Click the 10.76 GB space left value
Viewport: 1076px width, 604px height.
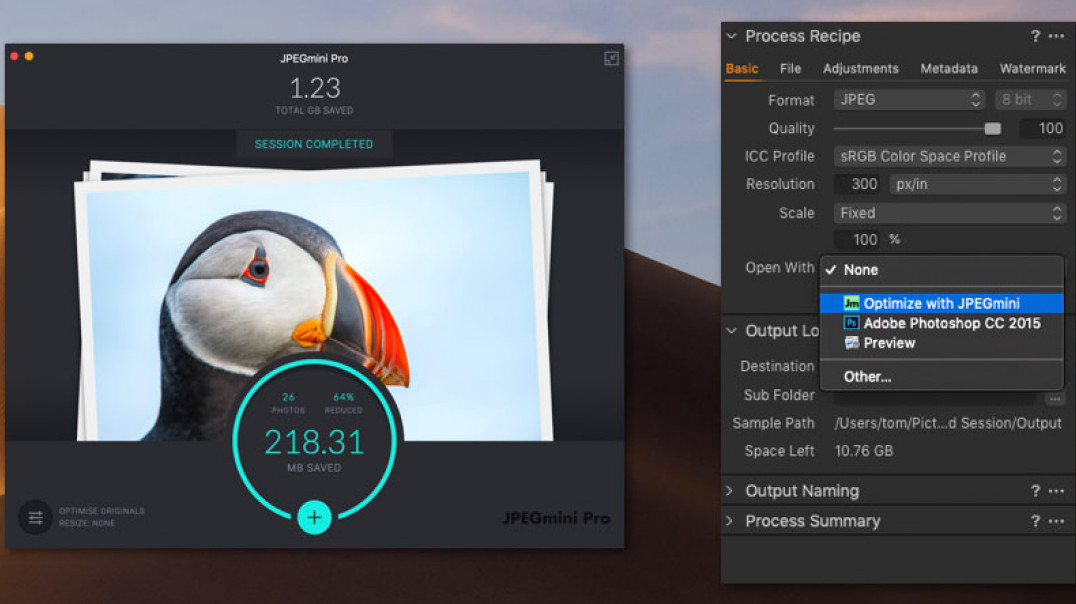point(864,451)
